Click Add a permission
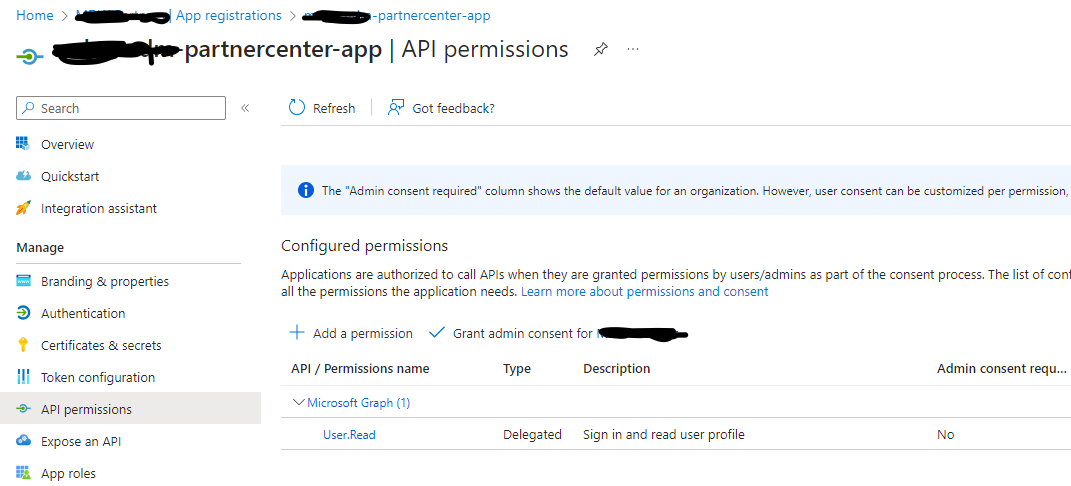This screenshot has width=1071, height=486. [363, 333]
